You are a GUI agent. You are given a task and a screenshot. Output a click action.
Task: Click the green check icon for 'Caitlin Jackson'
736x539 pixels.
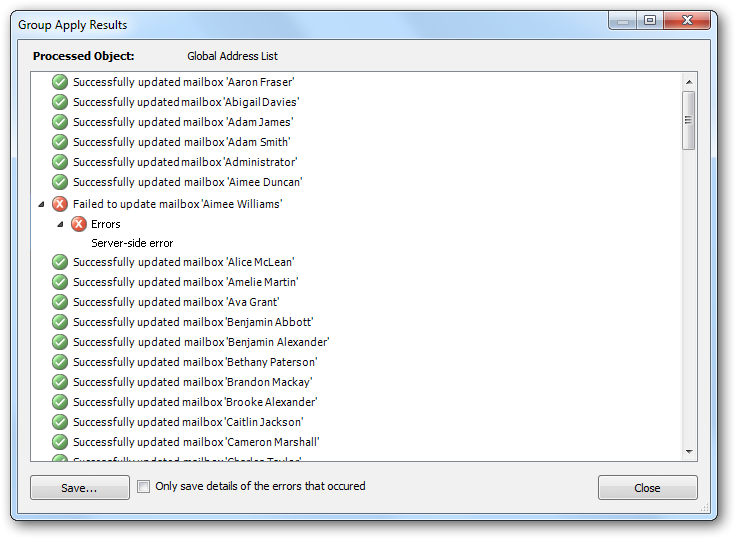point(60,422)
